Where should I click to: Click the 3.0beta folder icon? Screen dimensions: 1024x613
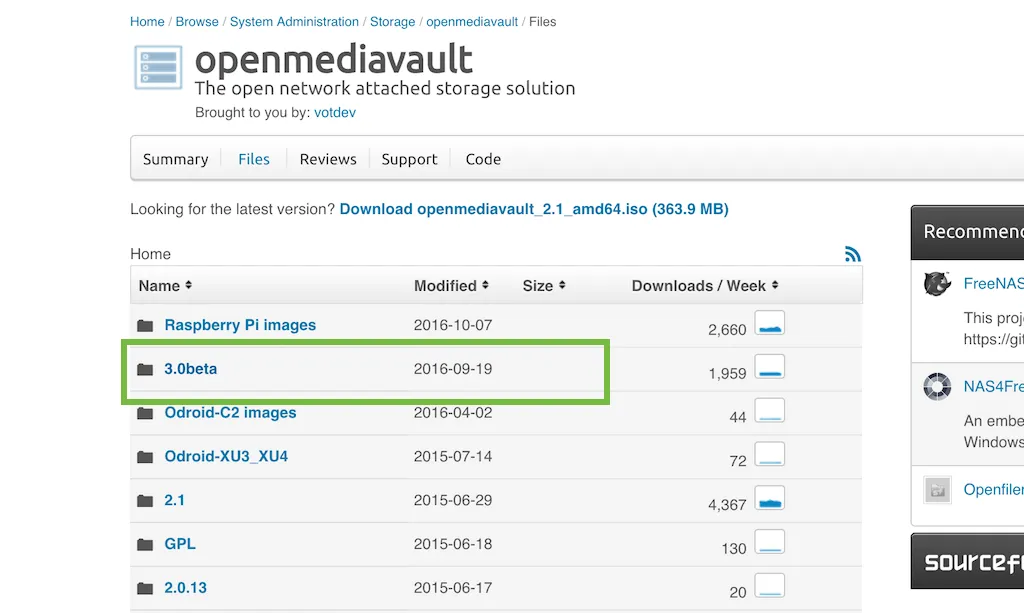pos(145,369)
